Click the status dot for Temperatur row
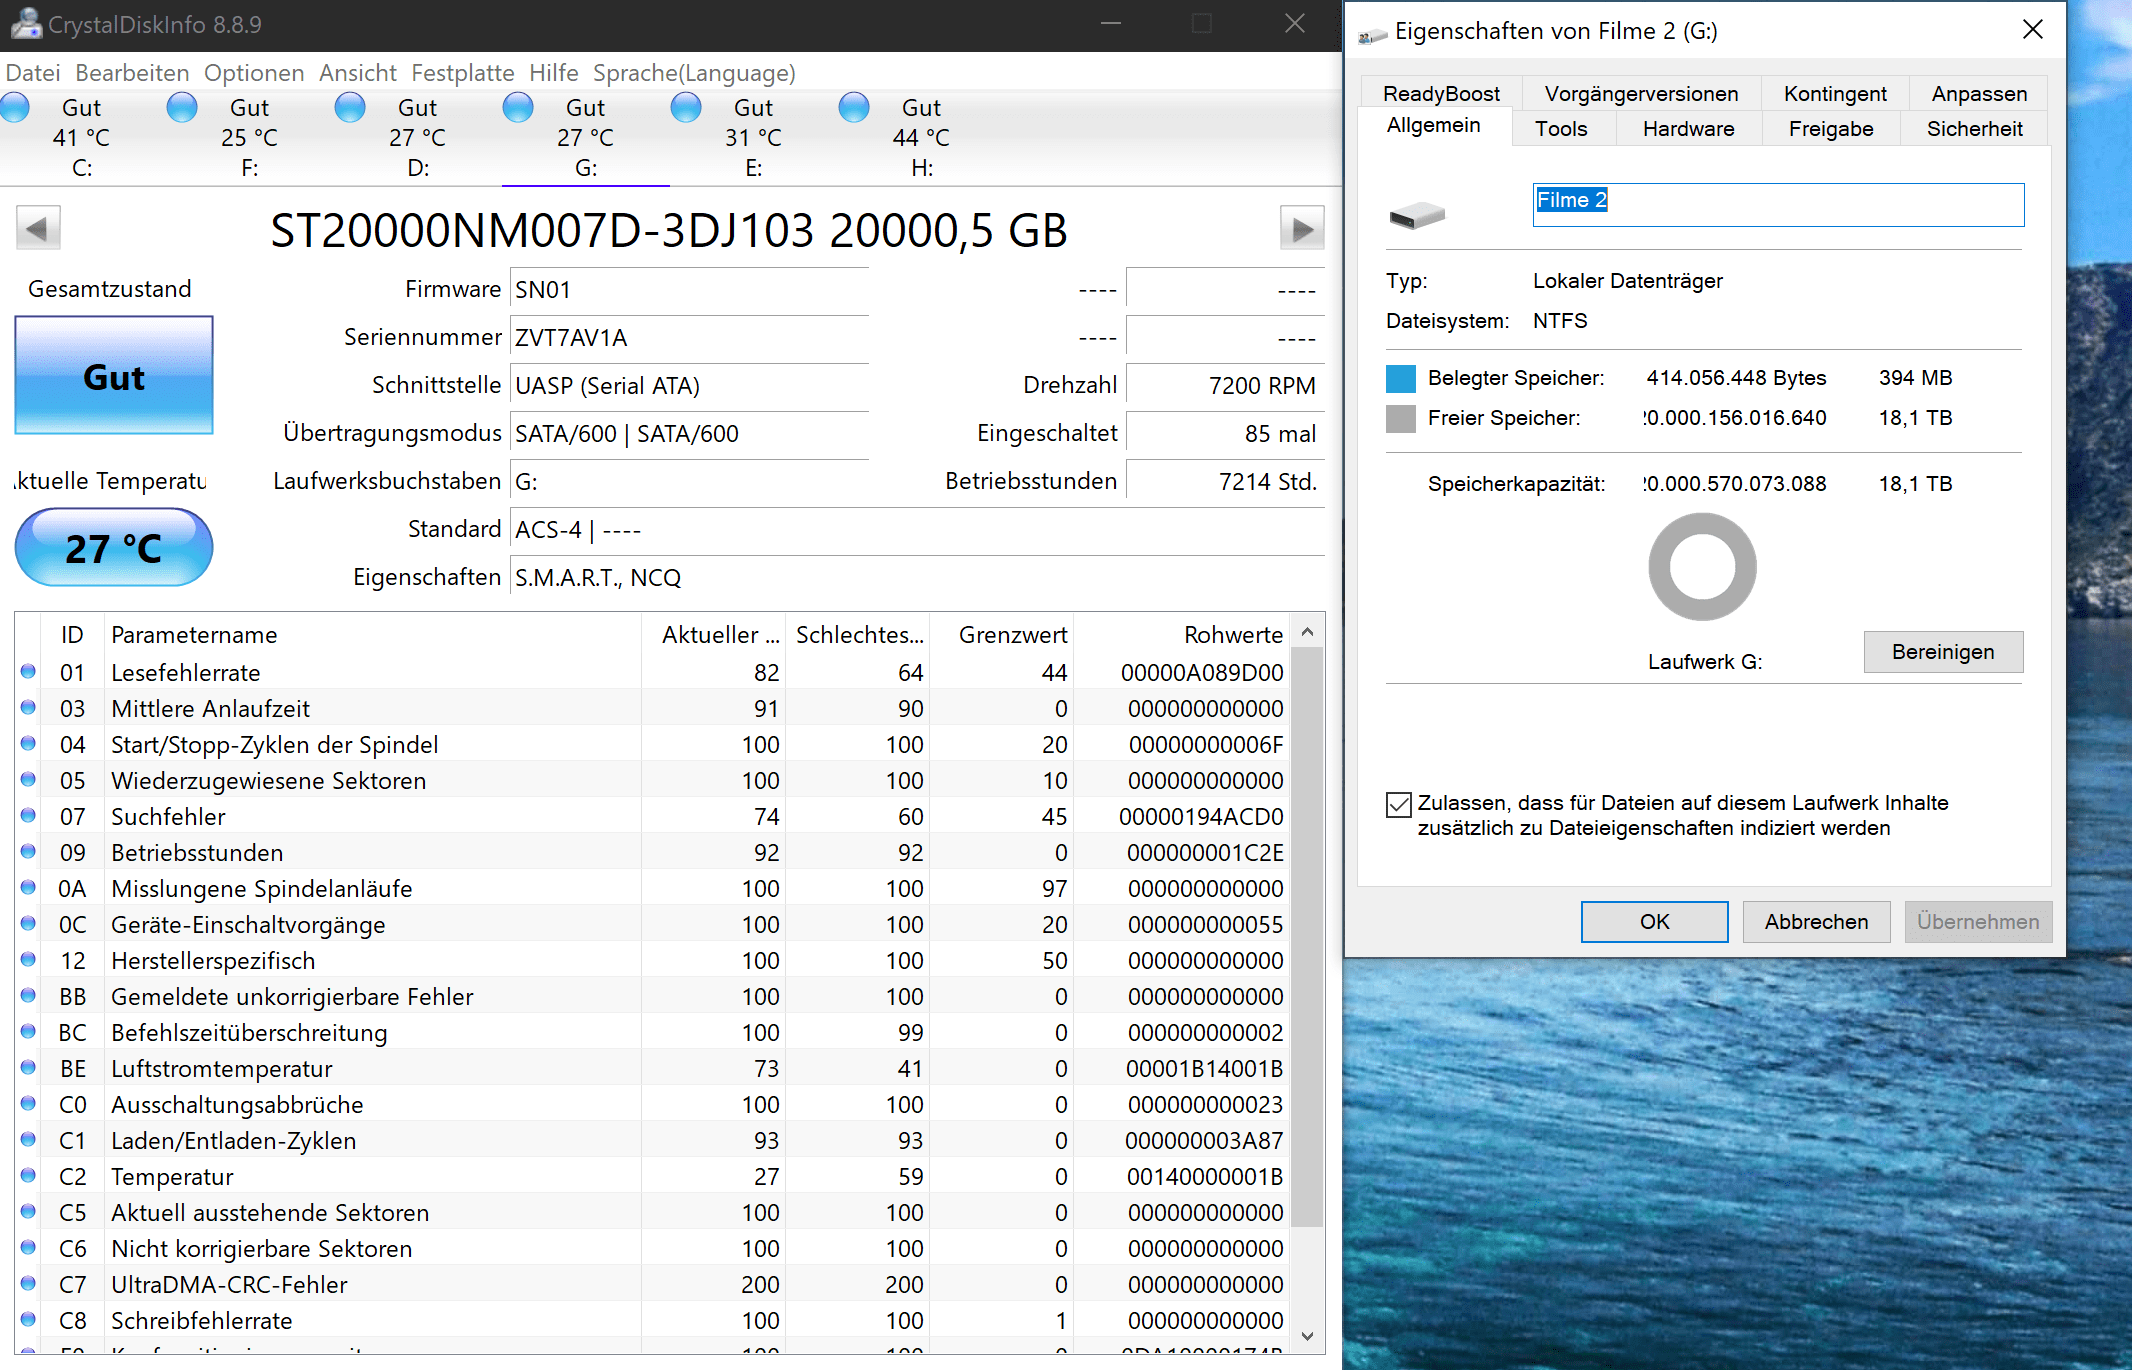Viewport: 2132px width, 1370px height. pos(28,1175)
